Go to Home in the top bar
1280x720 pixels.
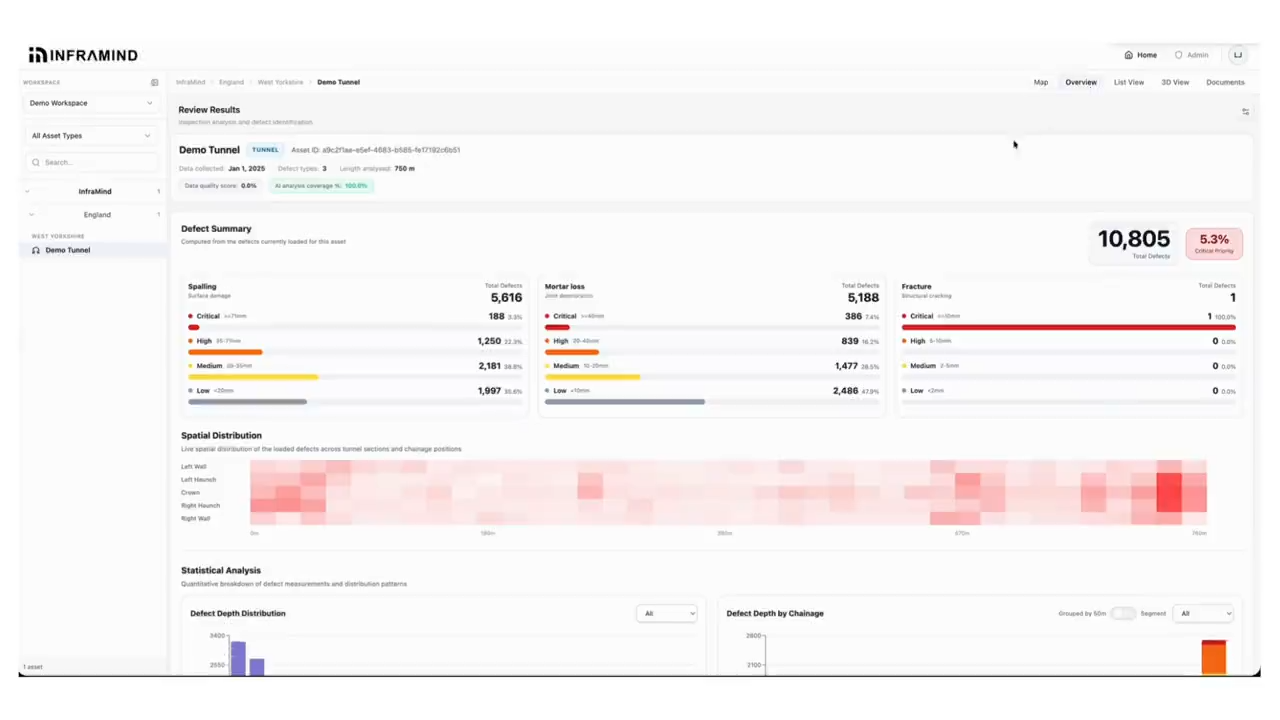pyautogui.click(x=1141, y=55)
